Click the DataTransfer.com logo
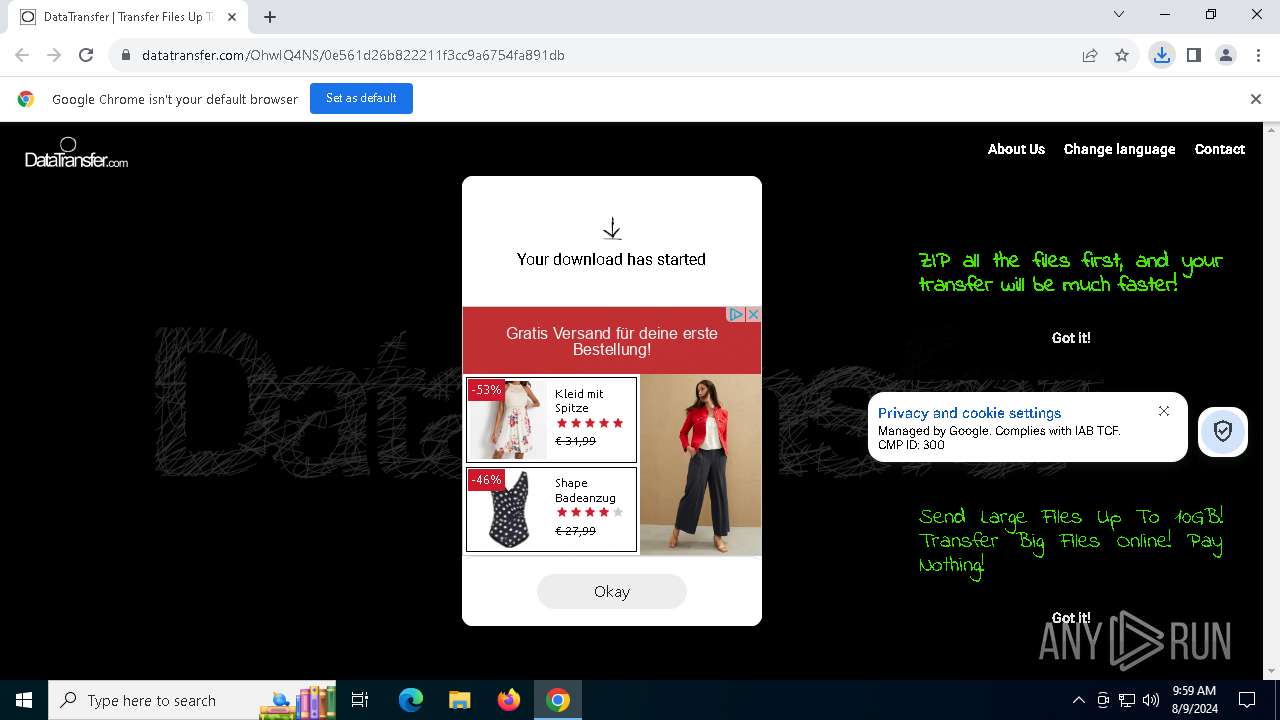Image resolution: width=1280 pixels, height=720 pixels. [76, 153]
